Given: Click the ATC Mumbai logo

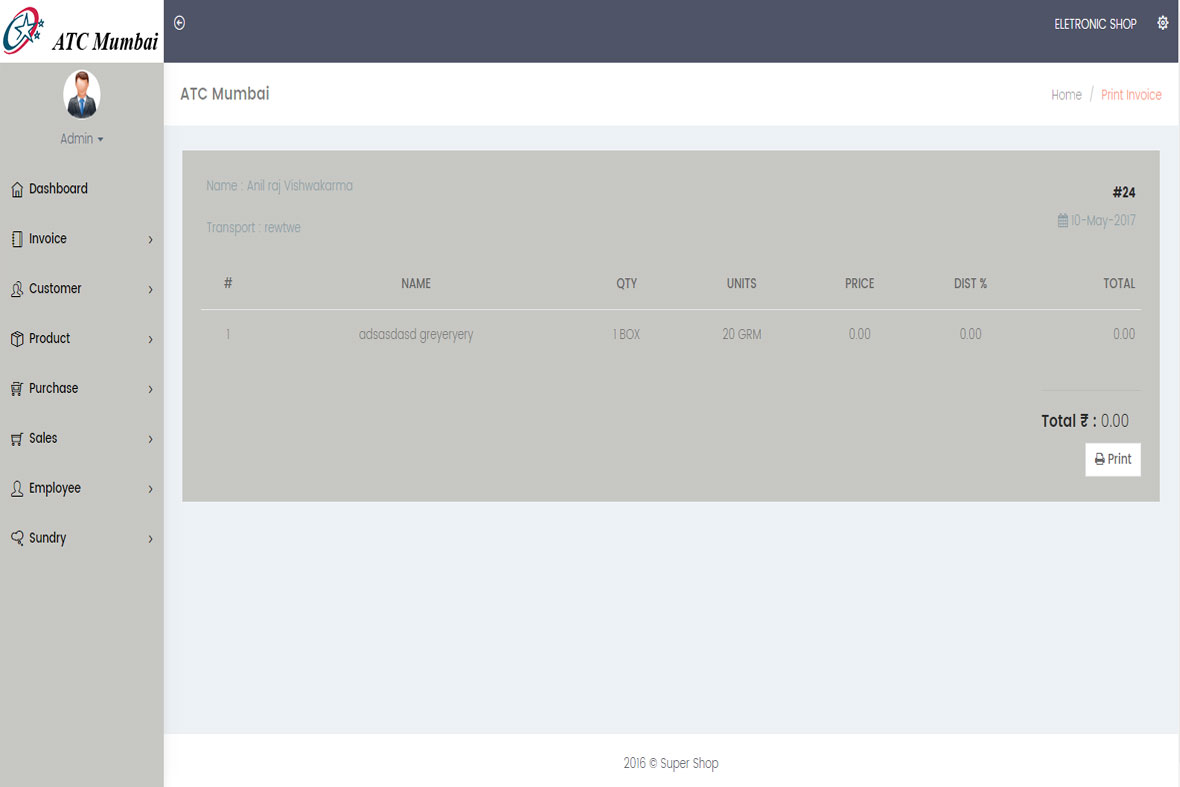Looking at the screenshot, I should (81, 31).
